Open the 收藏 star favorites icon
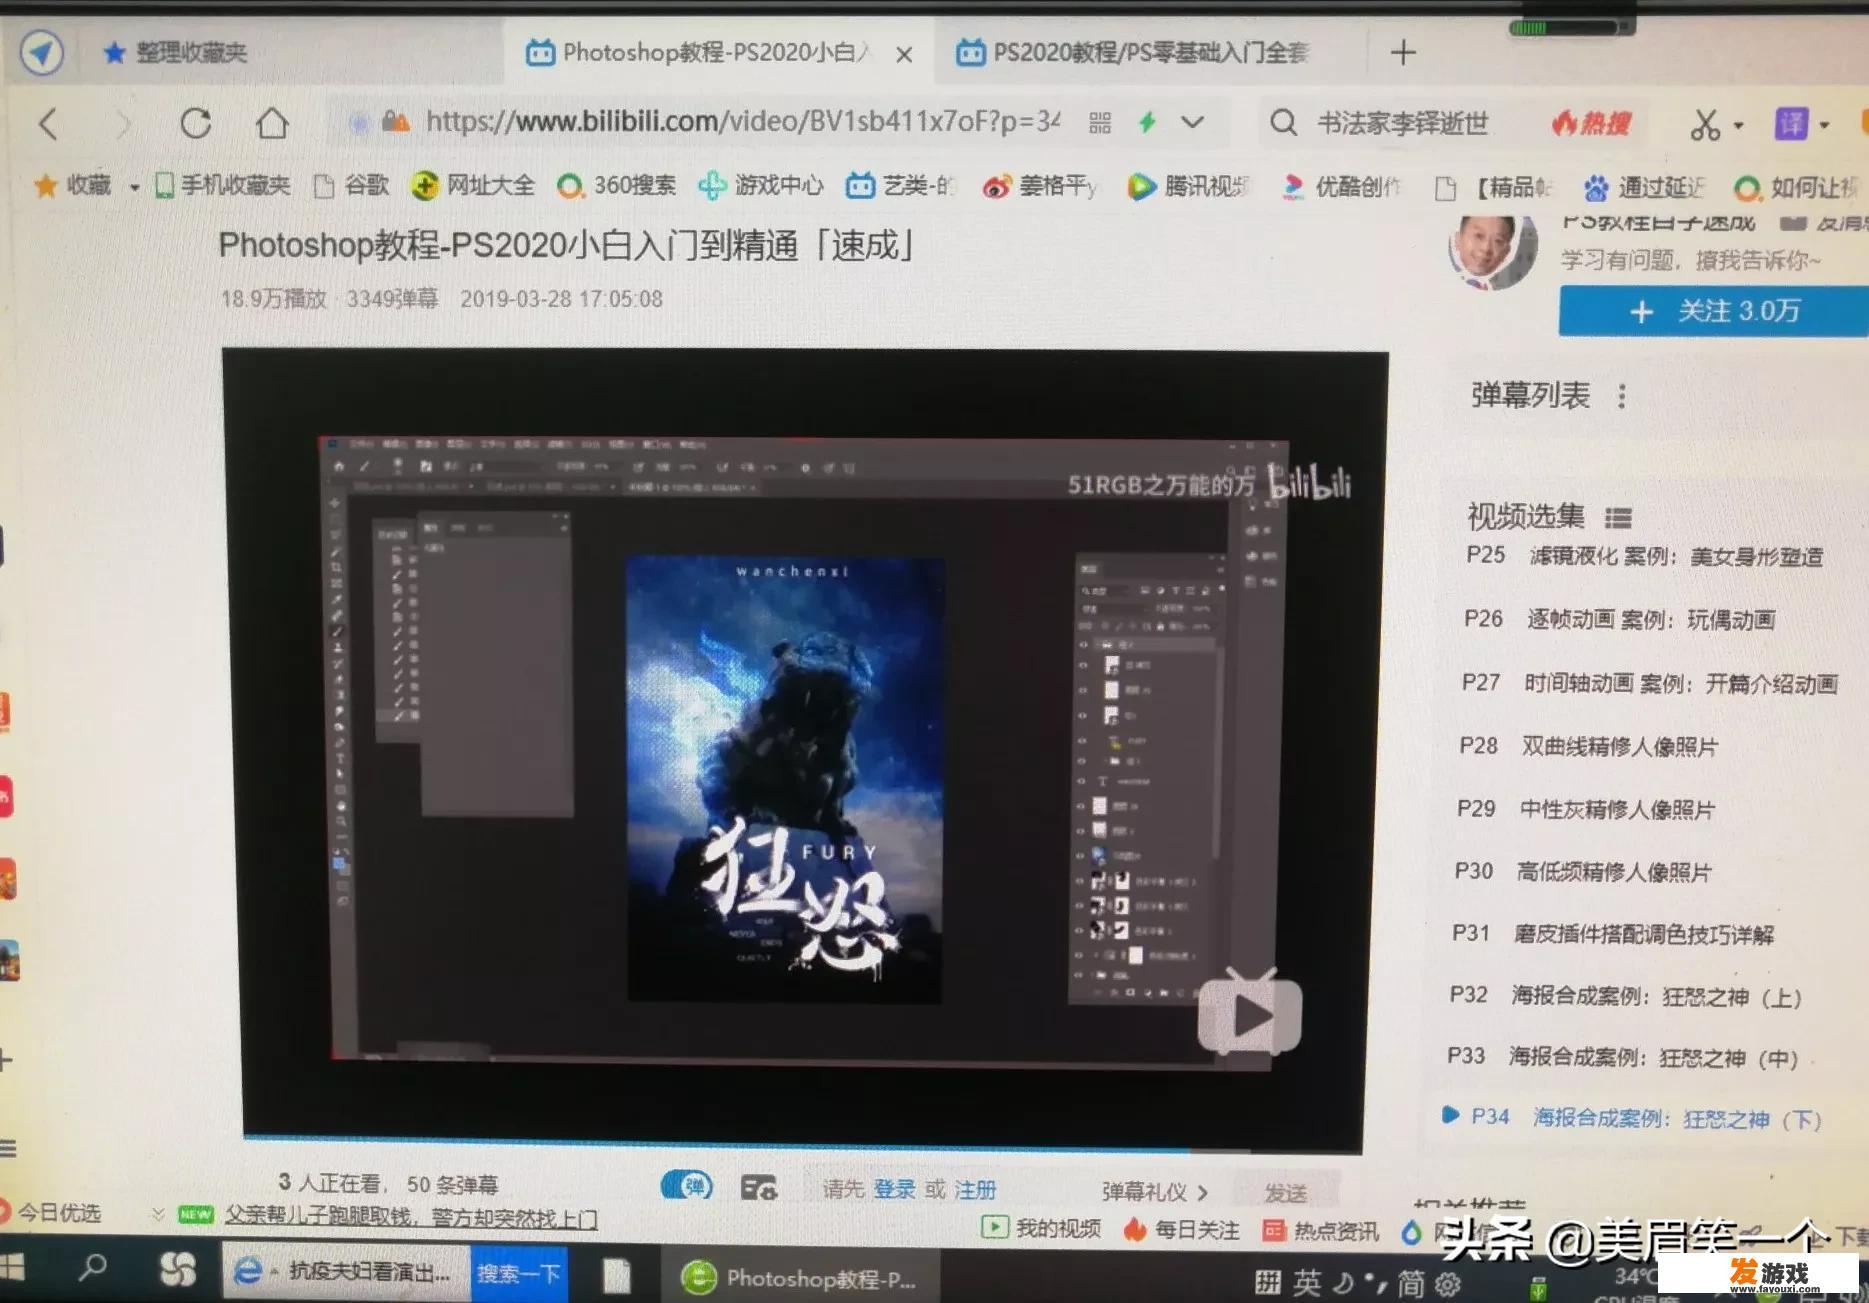The width and height of the screenshot is (1869, 1303). click(46, 185)
